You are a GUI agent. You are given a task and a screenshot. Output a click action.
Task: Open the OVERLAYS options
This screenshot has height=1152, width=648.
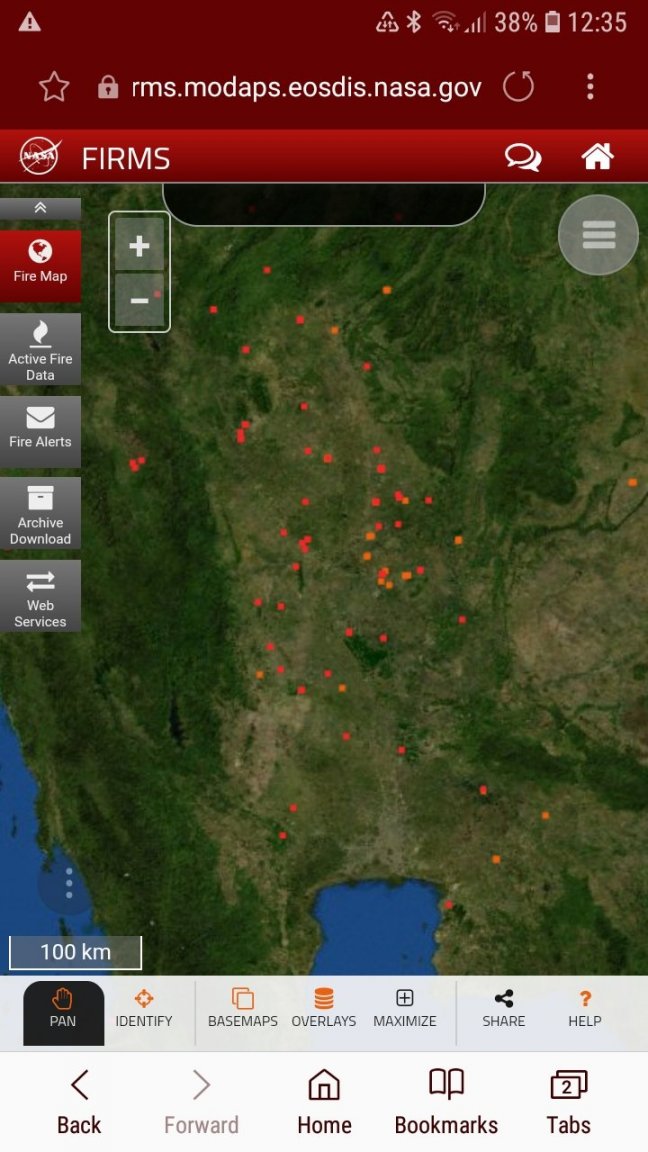pyautogui.click(x=324, y=1008)
